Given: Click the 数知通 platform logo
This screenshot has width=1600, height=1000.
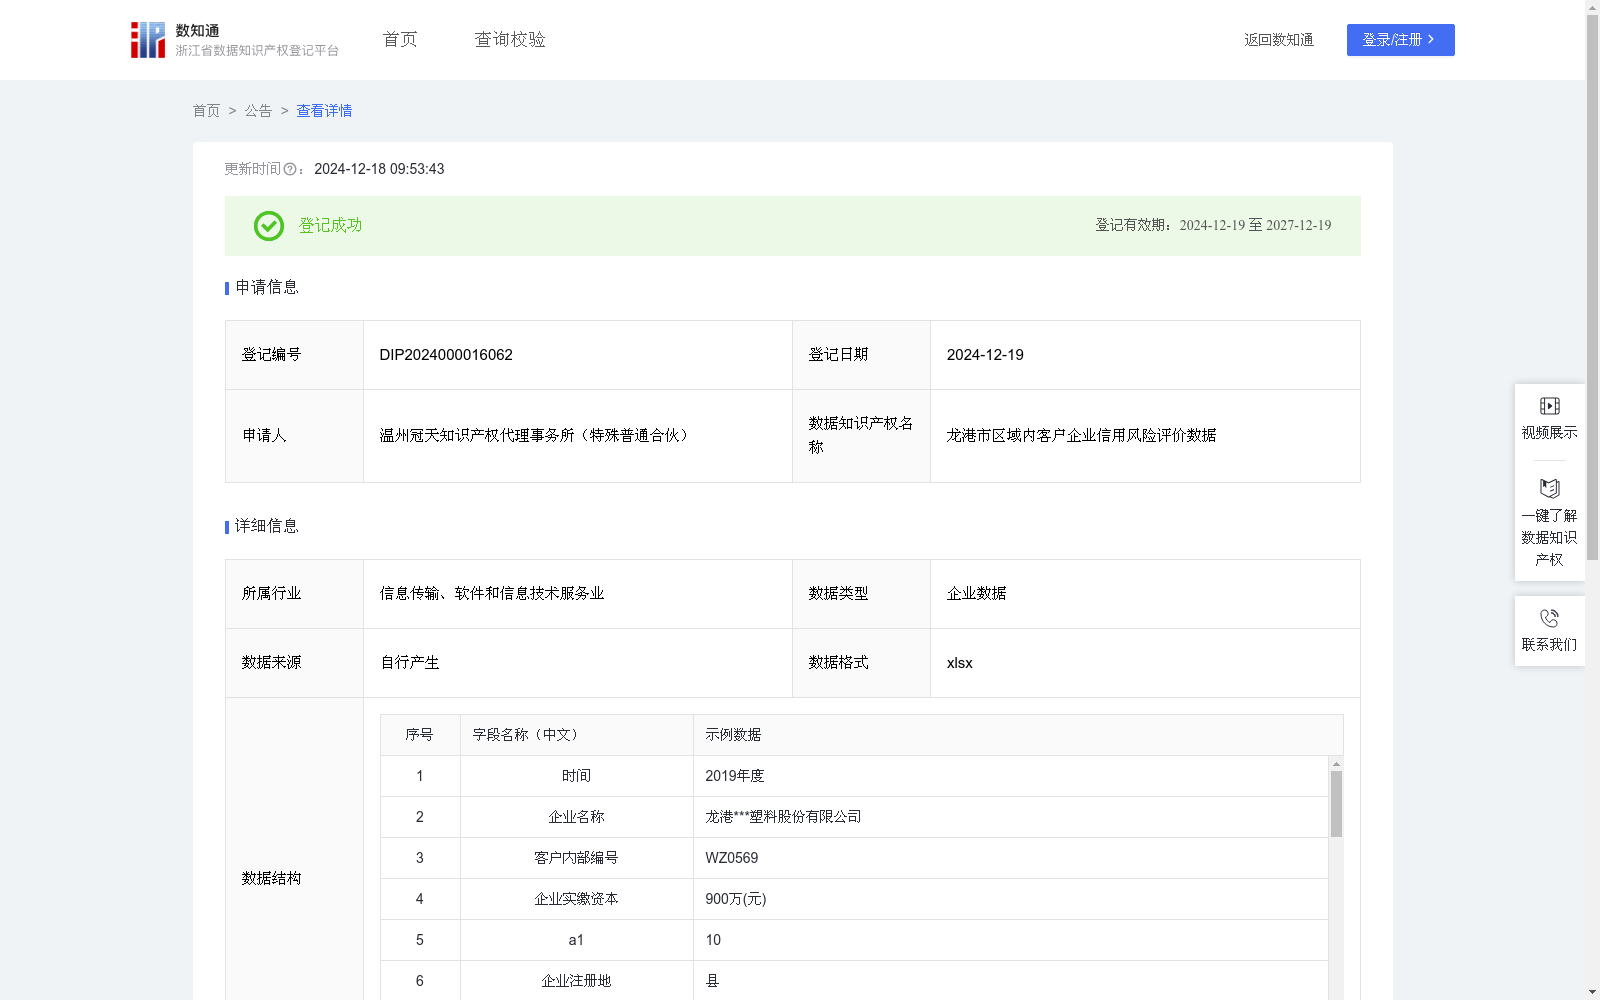Looking at the screenshot, I should pos(234,40).
